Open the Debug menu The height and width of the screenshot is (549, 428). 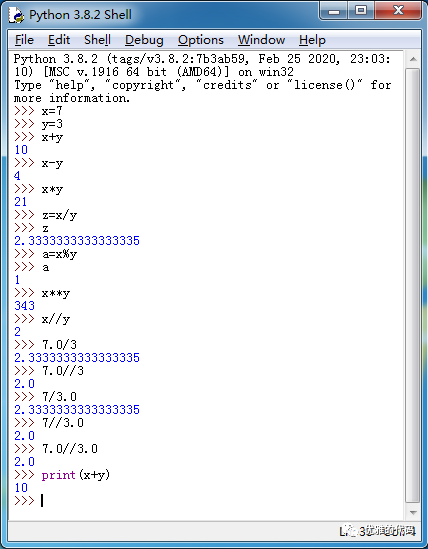pos(144,40)
